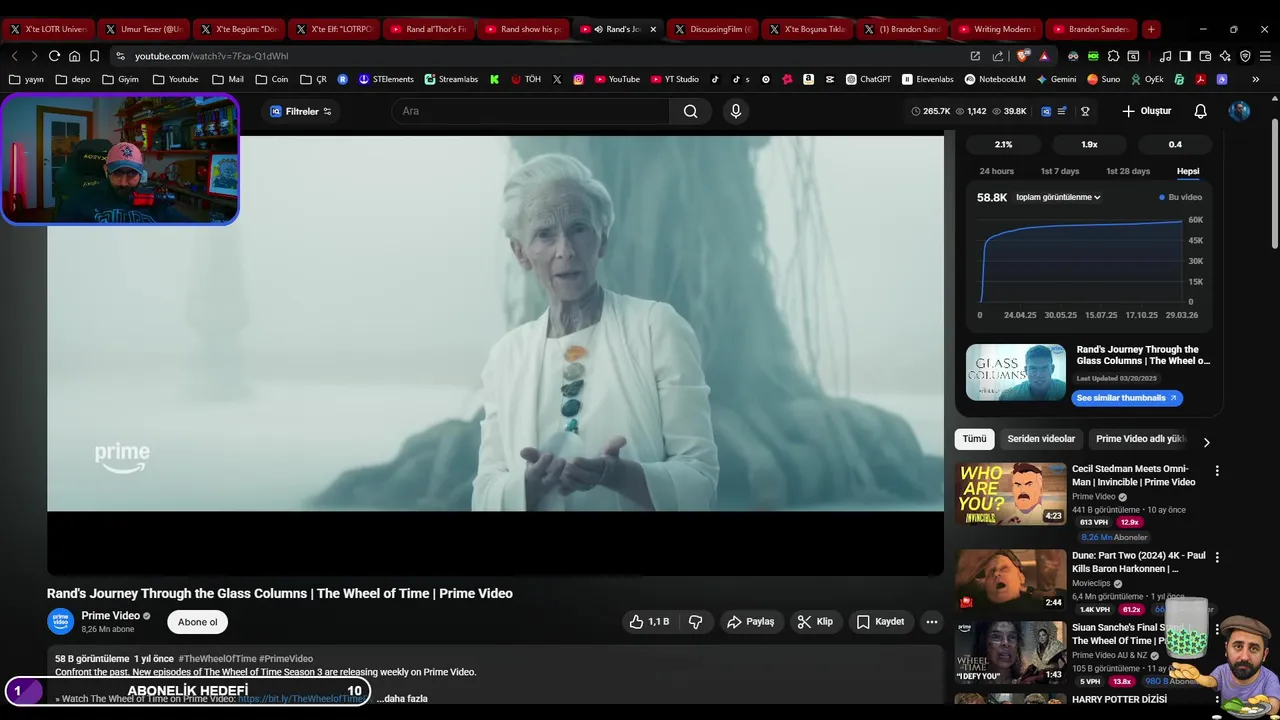Open the account avatar menu
This screenshot has height=720, width=1280.
(1239, 111)
